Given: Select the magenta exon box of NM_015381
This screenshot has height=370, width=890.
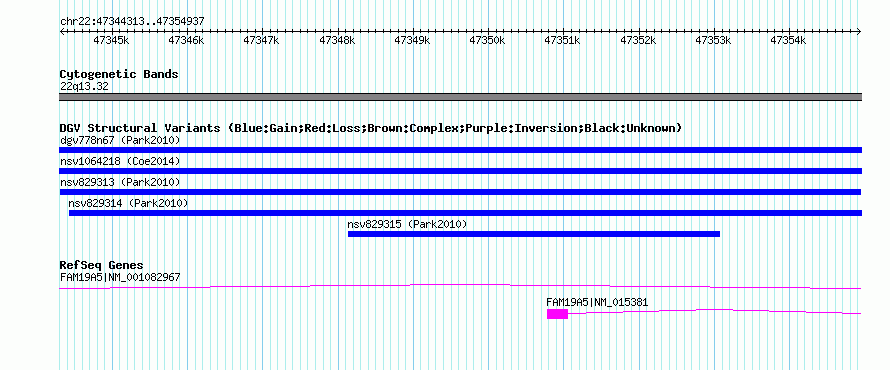Looking at the screenshot, I should [557, 314].
